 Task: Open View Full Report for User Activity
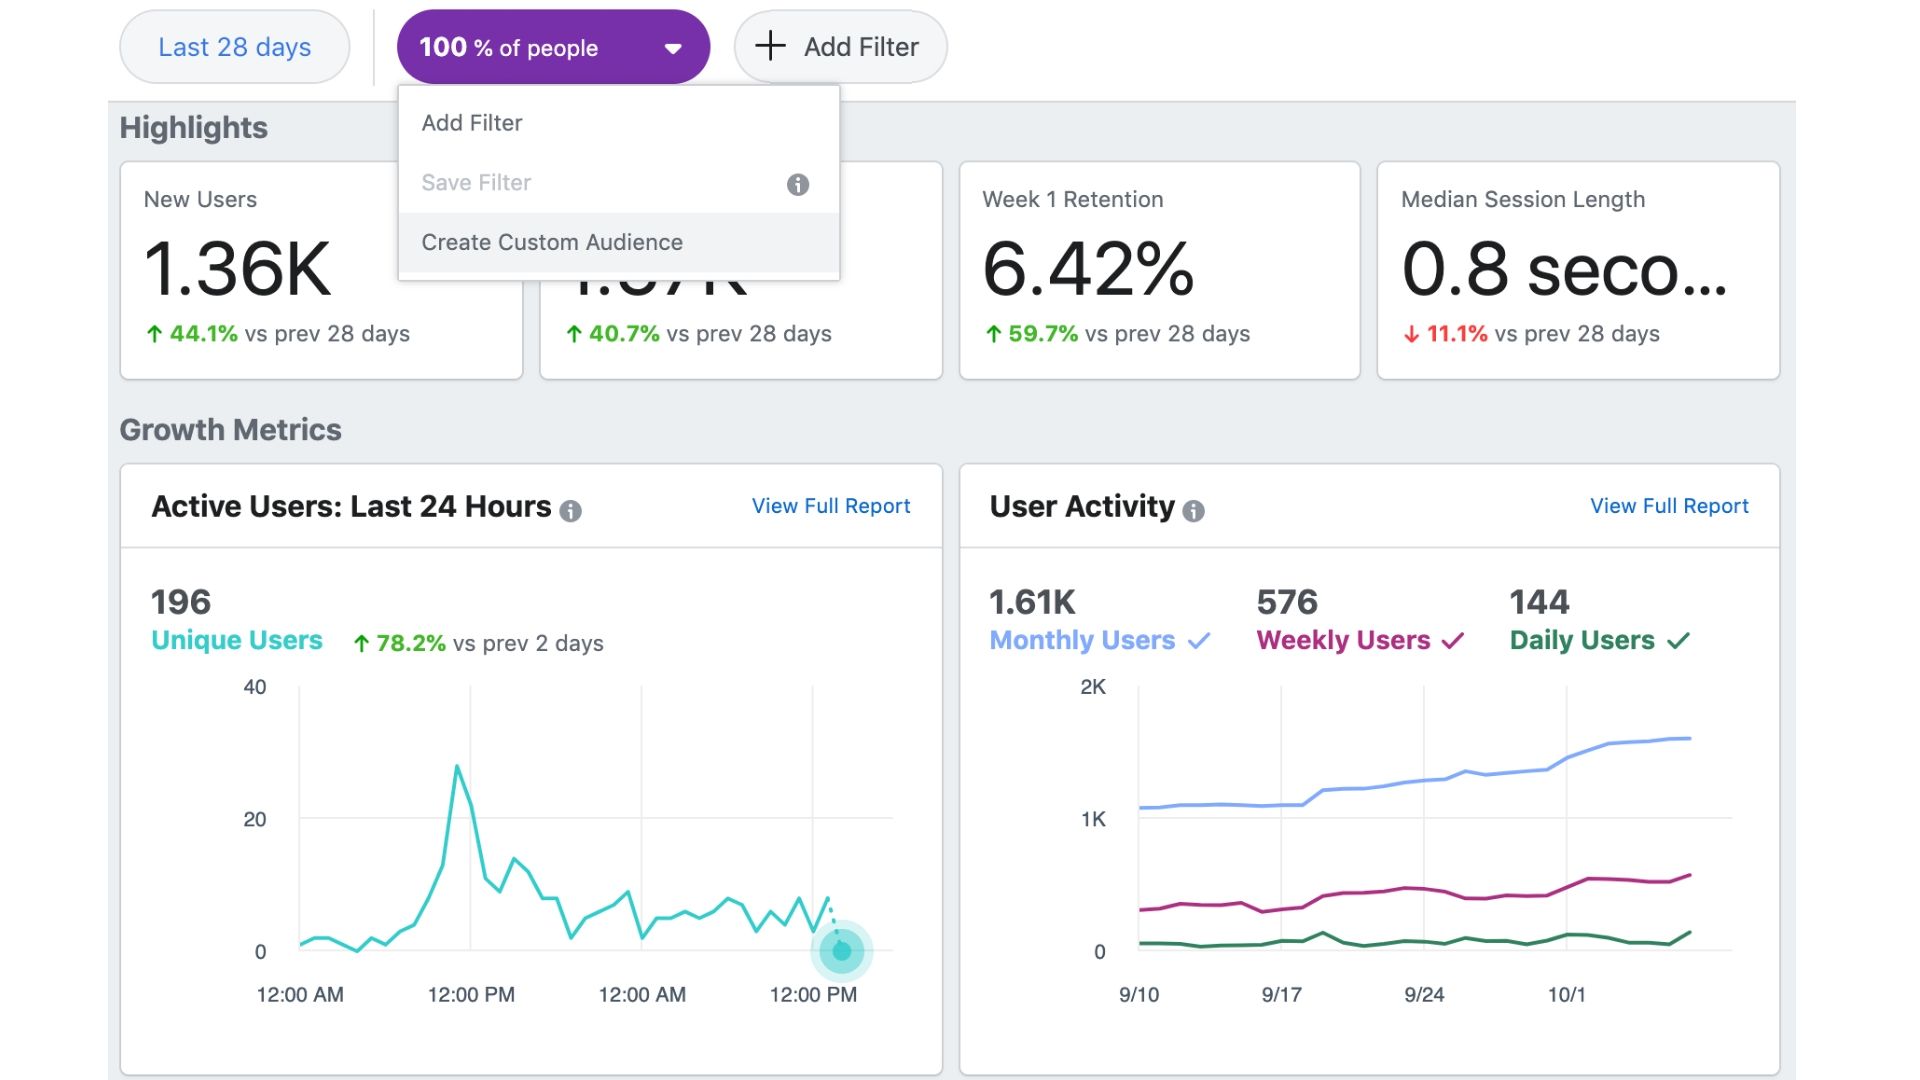click(1669, 506)
